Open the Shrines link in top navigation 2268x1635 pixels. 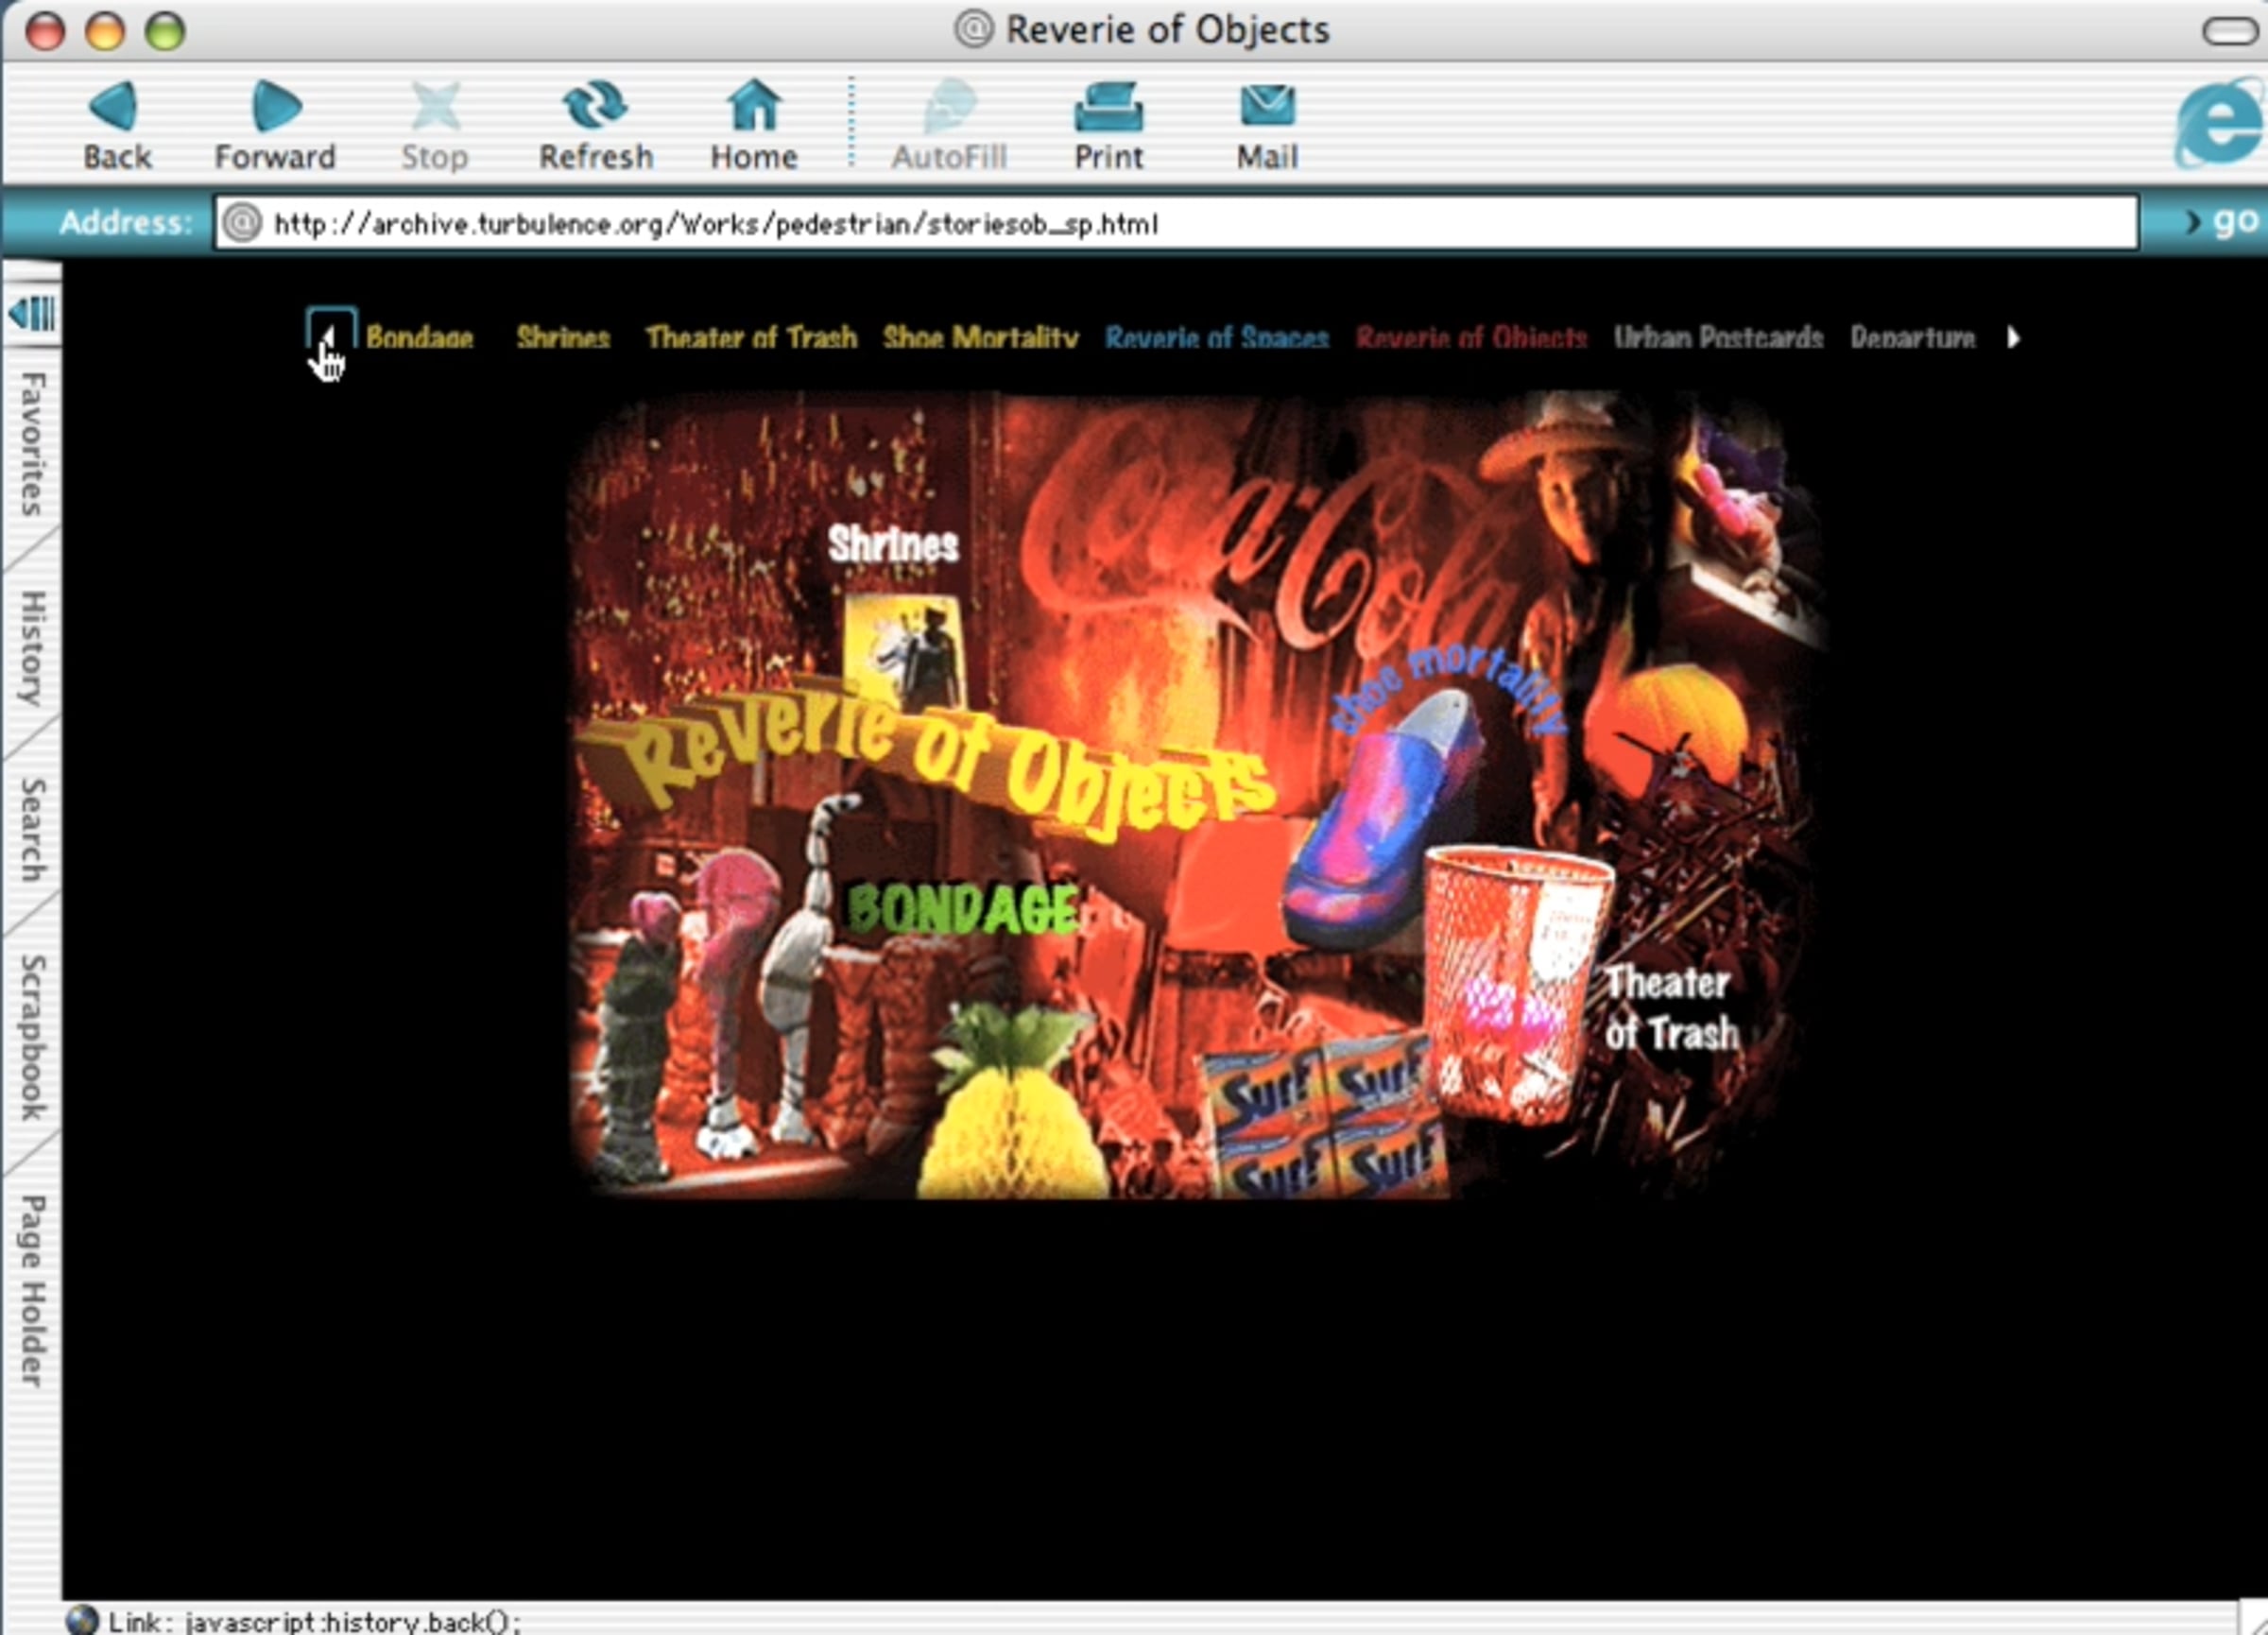point(563,338)
